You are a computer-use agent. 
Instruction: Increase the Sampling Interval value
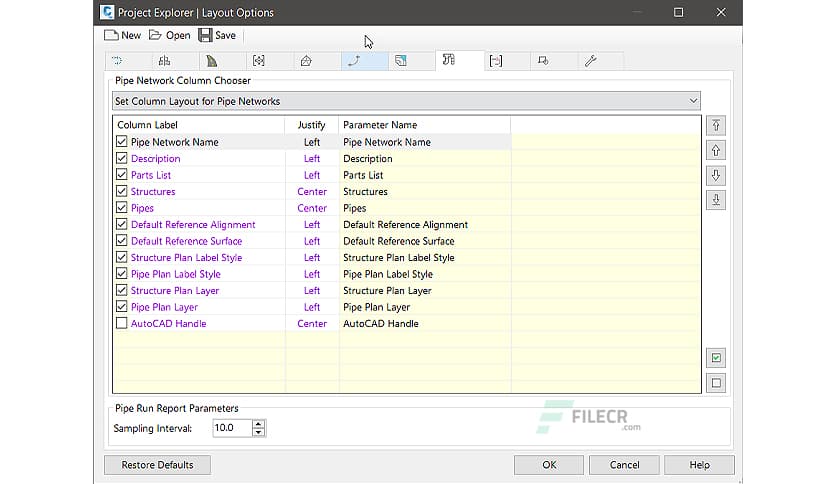click(259, 424)
